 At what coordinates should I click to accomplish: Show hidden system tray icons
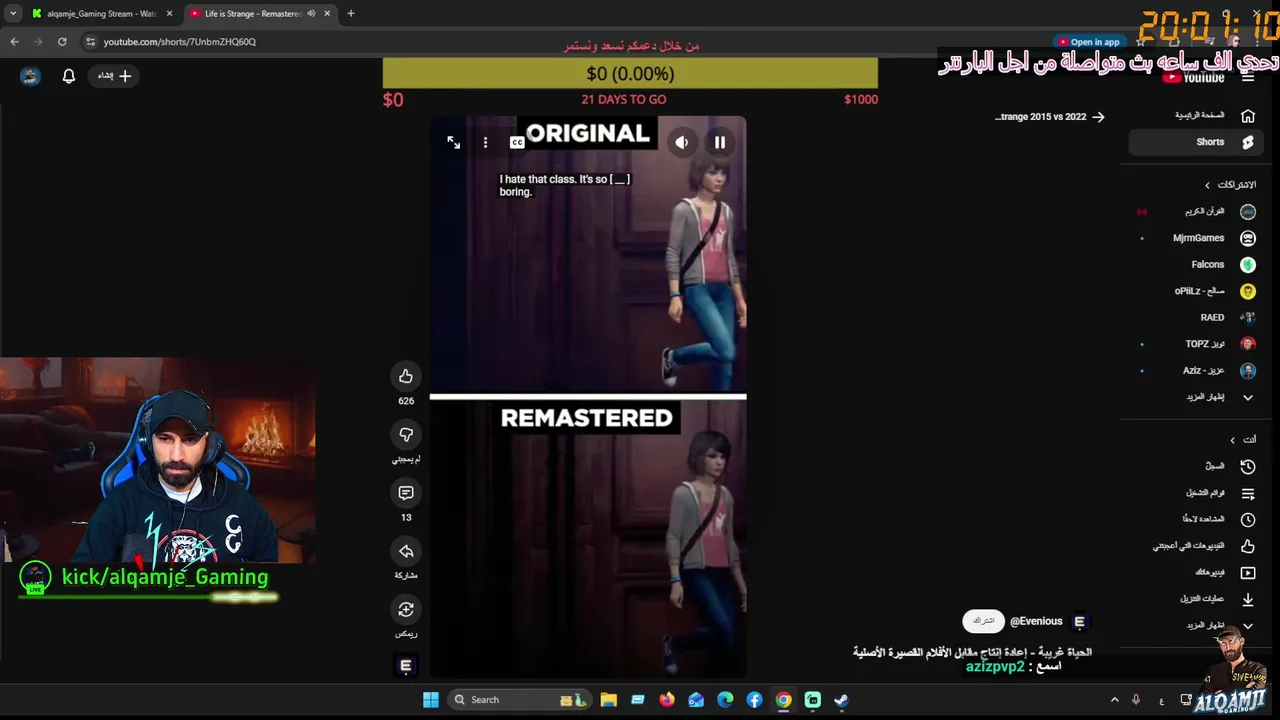coord(1115,700)
